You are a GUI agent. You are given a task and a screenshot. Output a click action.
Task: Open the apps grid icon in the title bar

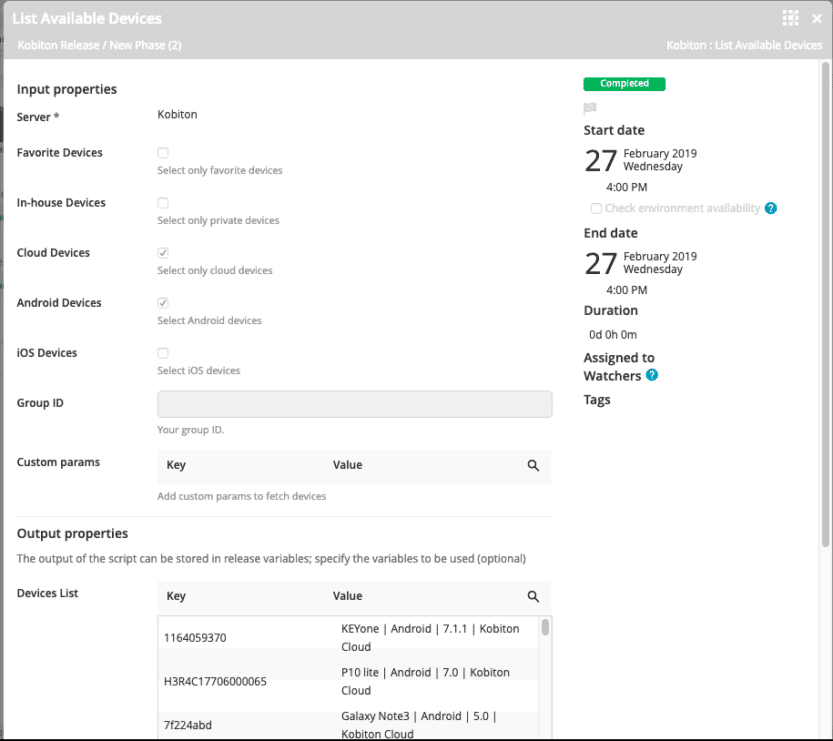789,17
